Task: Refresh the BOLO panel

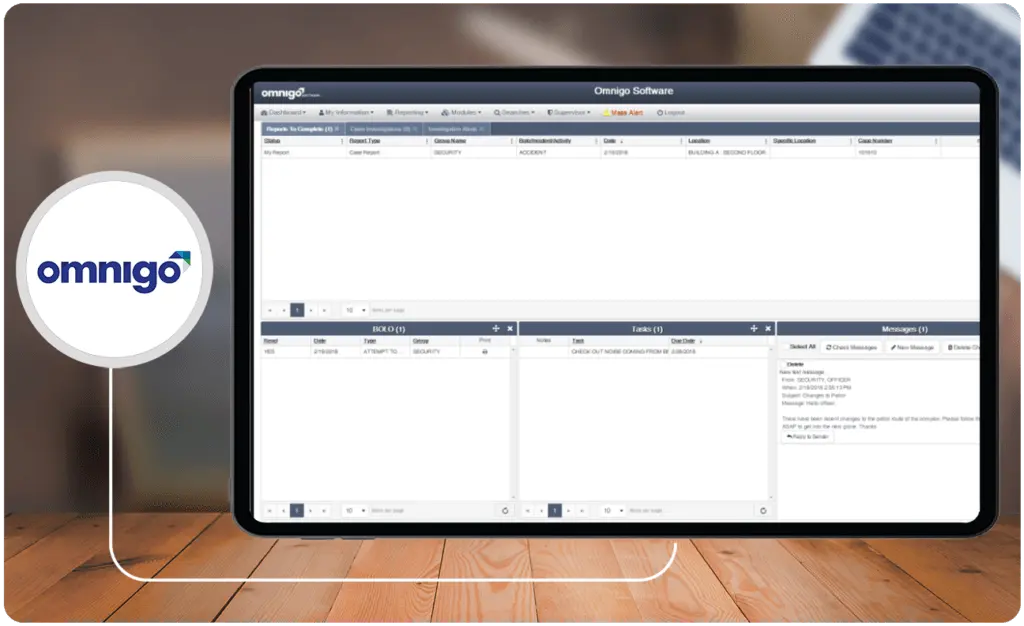Action: [505, 510]
